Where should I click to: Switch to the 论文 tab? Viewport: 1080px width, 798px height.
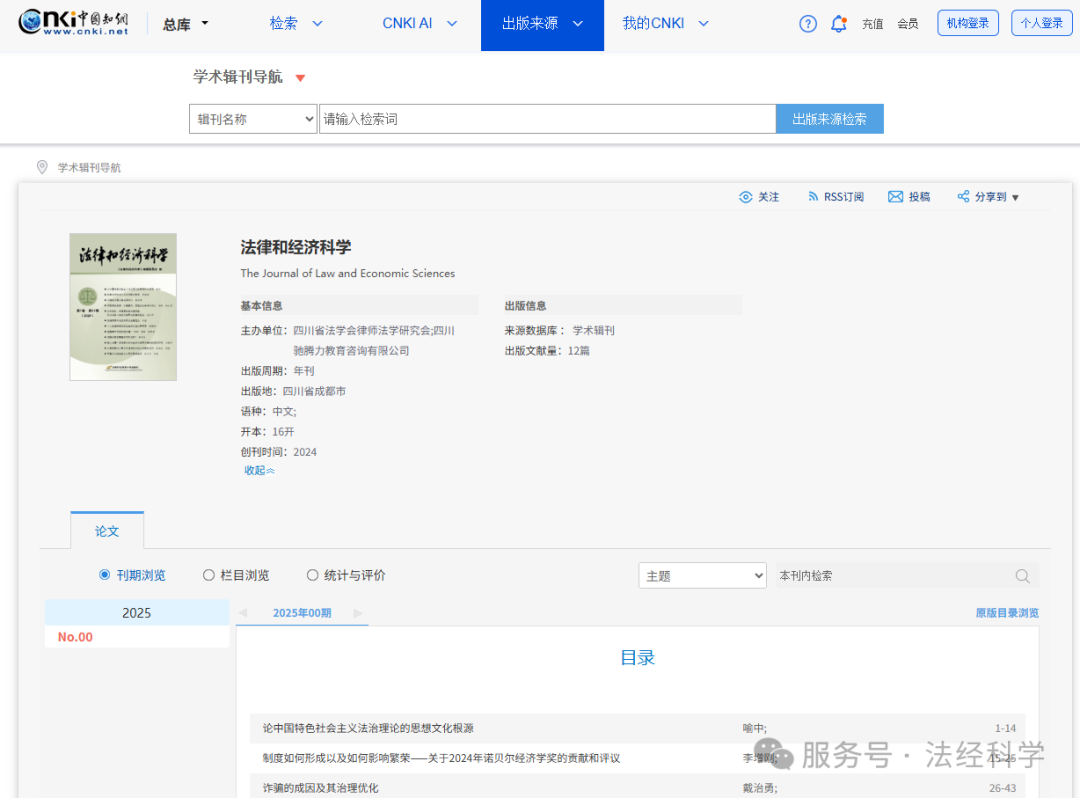pos(107,531)
